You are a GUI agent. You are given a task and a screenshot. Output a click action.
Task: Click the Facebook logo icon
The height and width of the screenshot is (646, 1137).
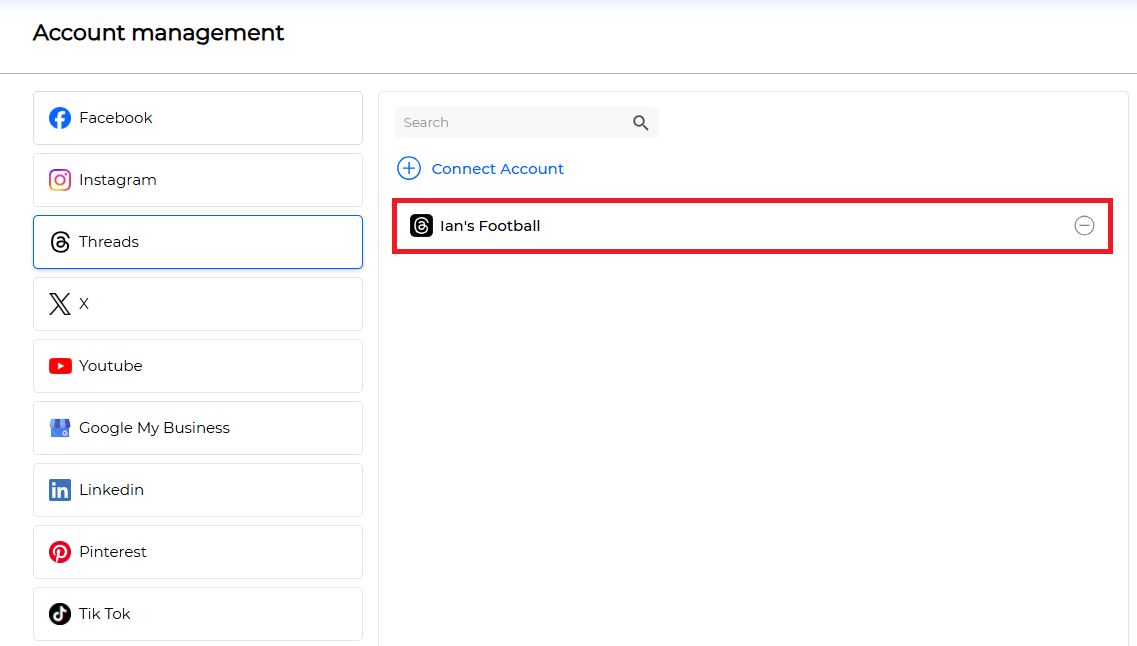point(59,118)
